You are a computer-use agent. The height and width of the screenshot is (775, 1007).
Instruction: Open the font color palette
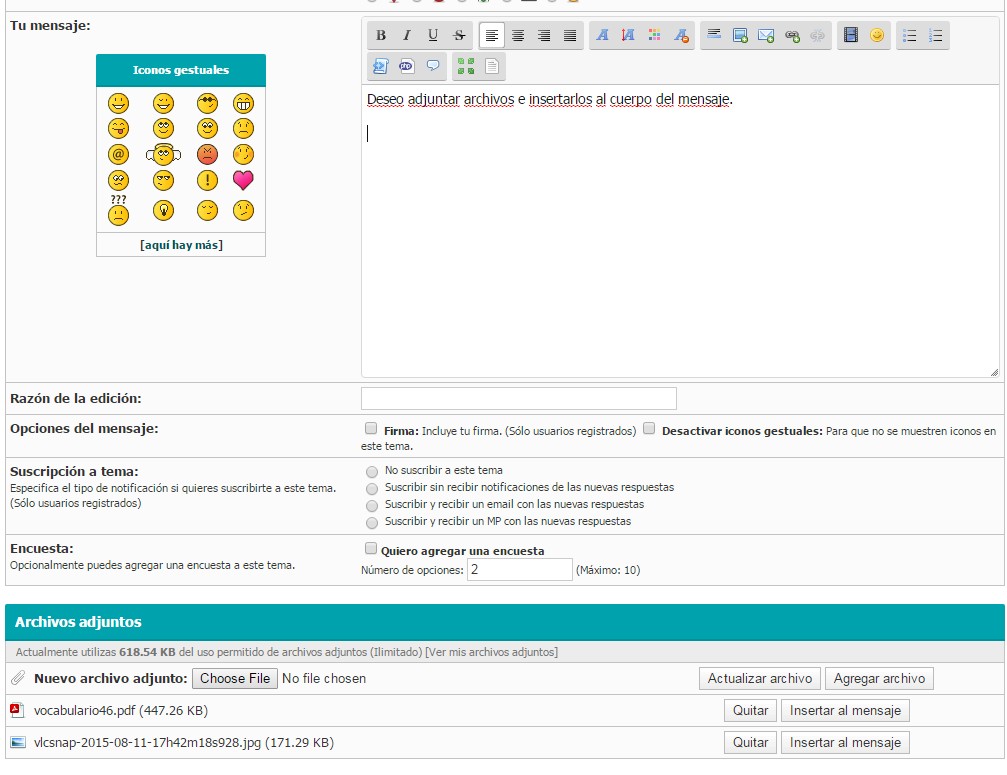point(654,36)
